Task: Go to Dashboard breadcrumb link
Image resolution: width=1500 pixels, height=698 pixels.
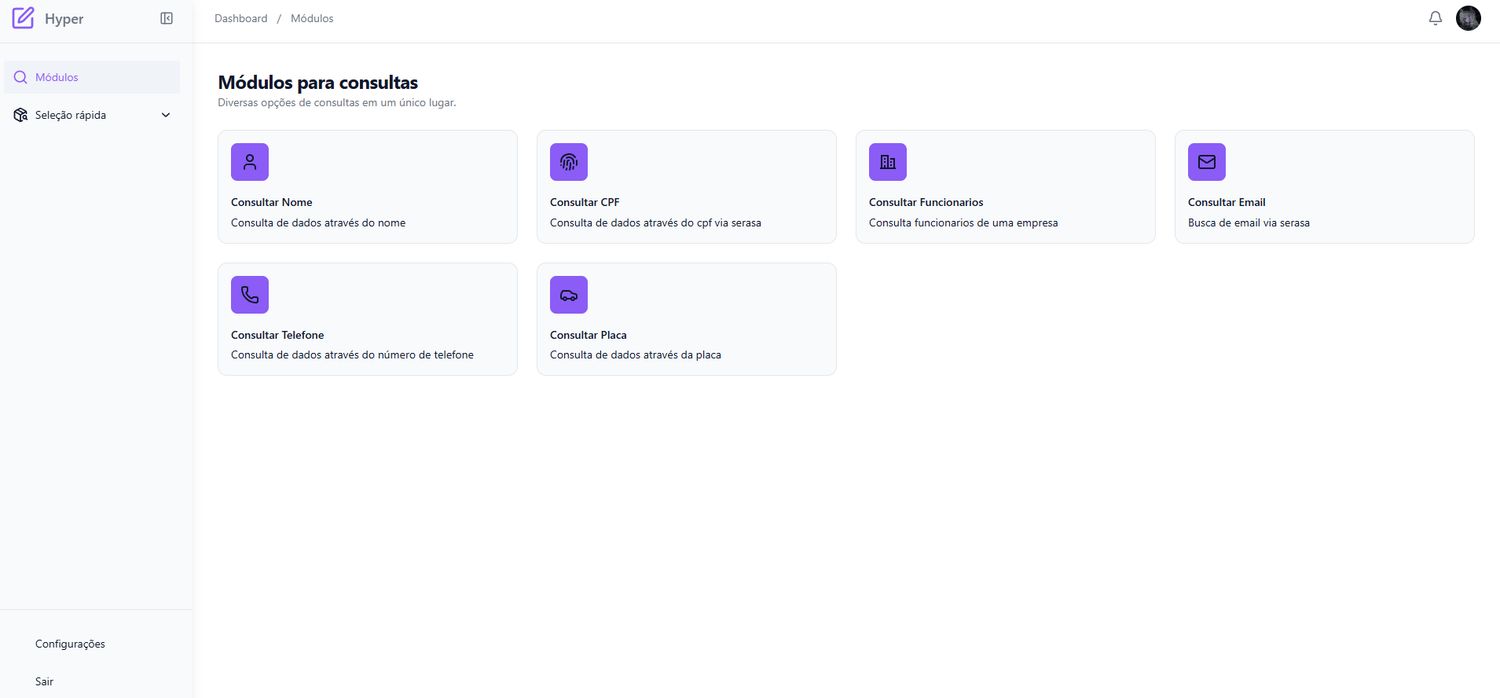Action: click(241, 19)
